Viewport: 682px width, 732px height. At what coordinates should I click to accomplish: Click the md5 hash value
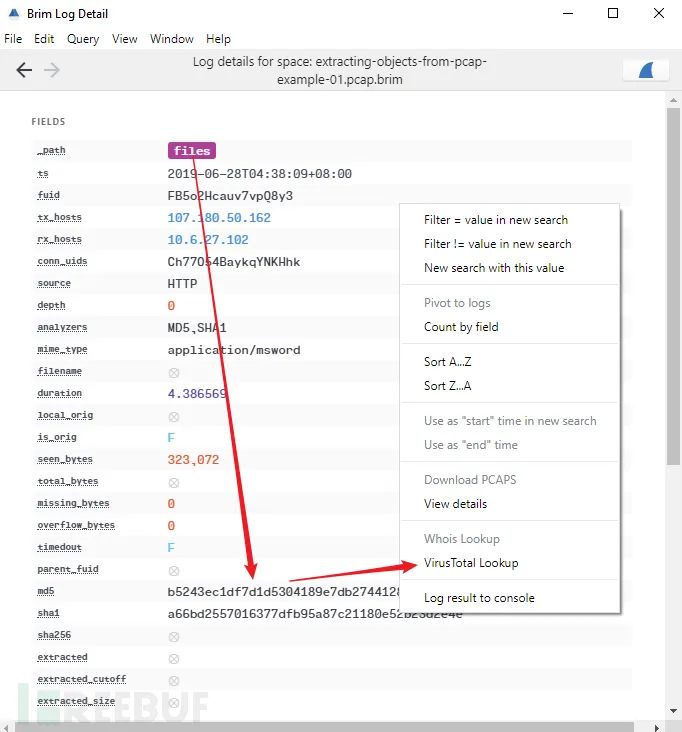coord(283,591)
